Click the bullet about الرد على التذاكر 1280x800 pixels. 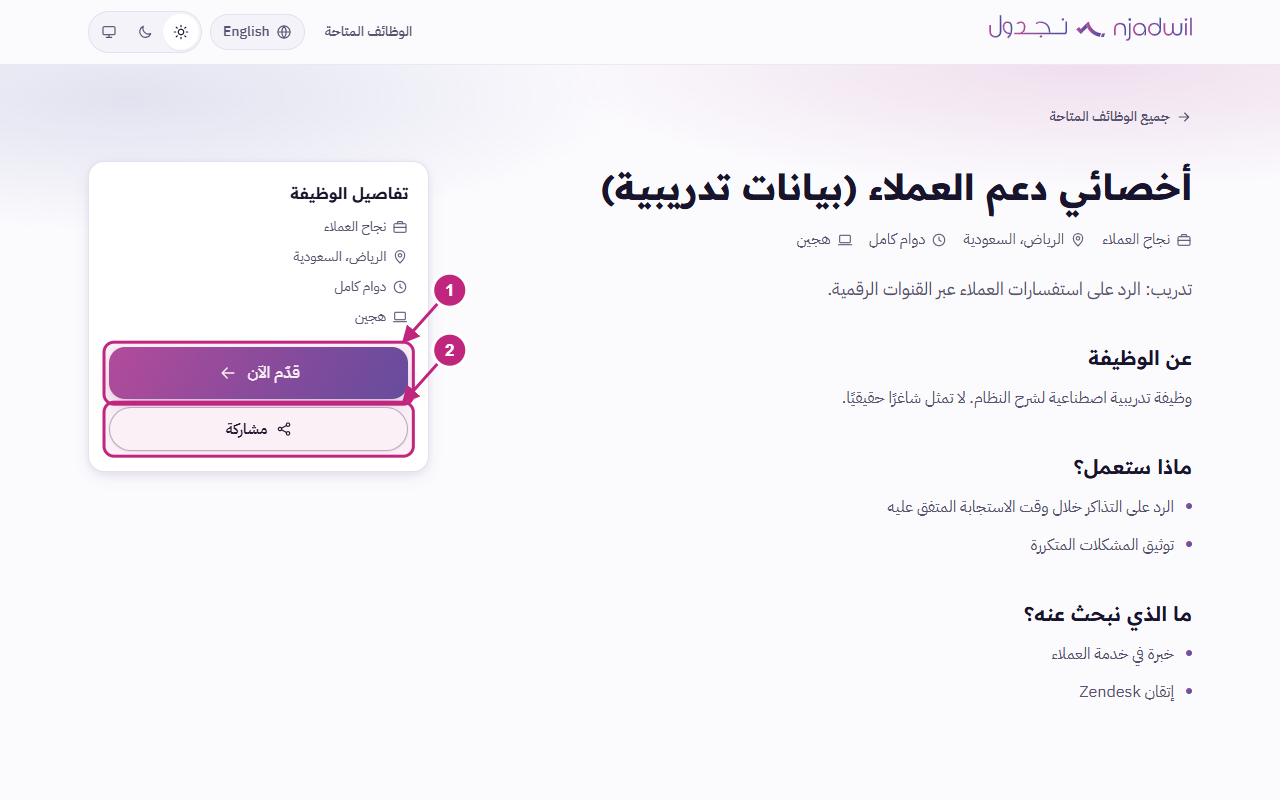(1030, 507)
